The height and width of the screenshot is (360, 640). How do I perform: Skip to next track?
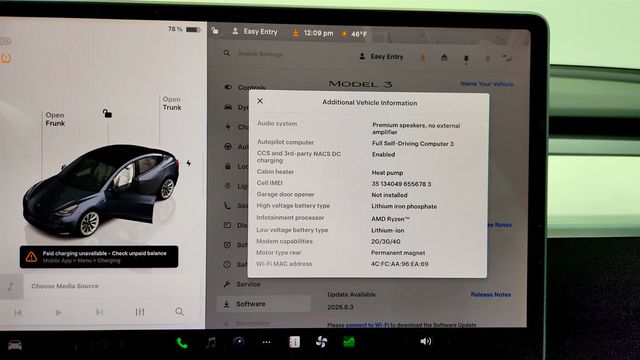coord(99,312)
